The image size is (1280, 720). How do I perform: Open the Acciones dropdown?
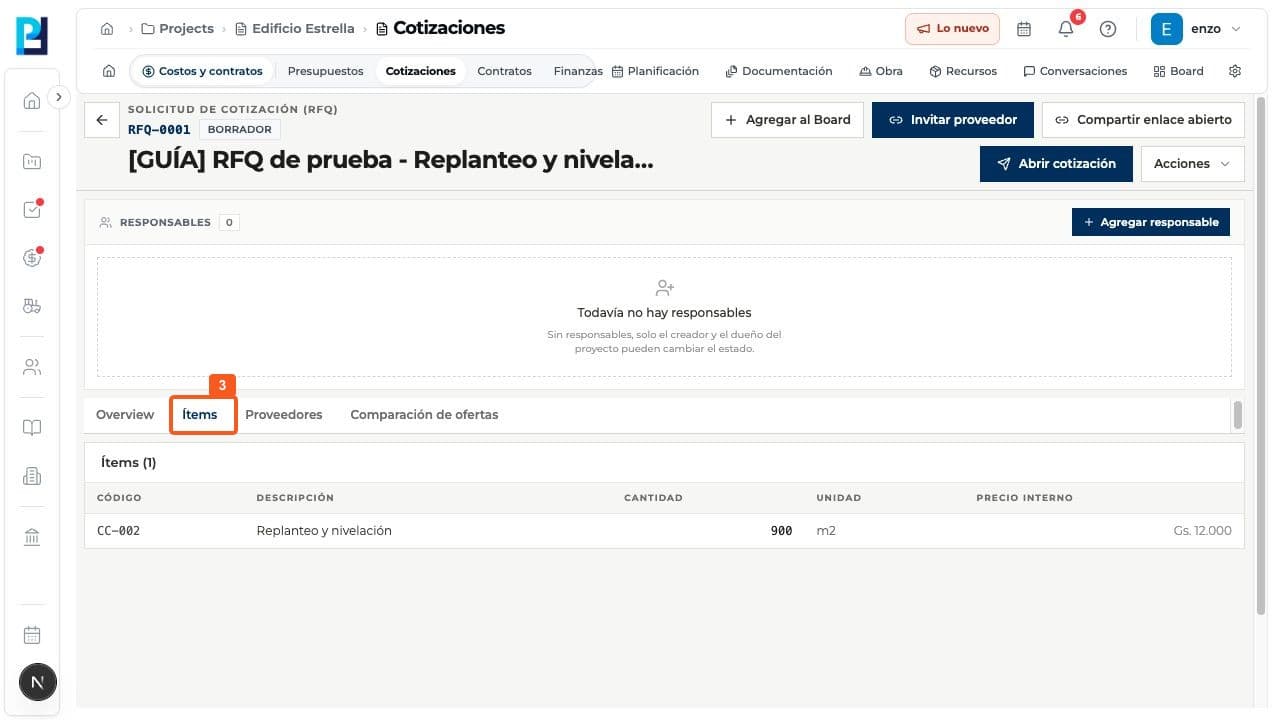click(1192, 163)
